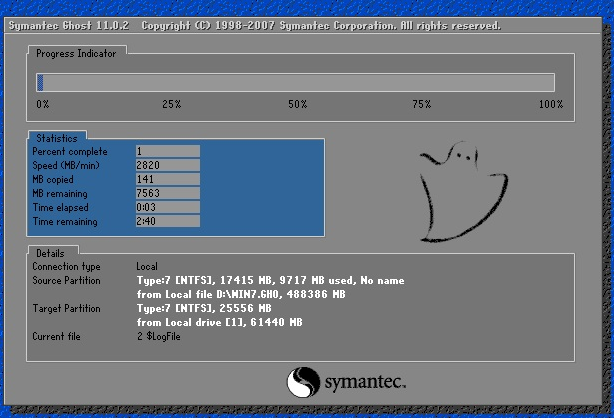The image size is (614, 418).
Task: Click the Speed value 2820
Action: click(x=168, y=165)
